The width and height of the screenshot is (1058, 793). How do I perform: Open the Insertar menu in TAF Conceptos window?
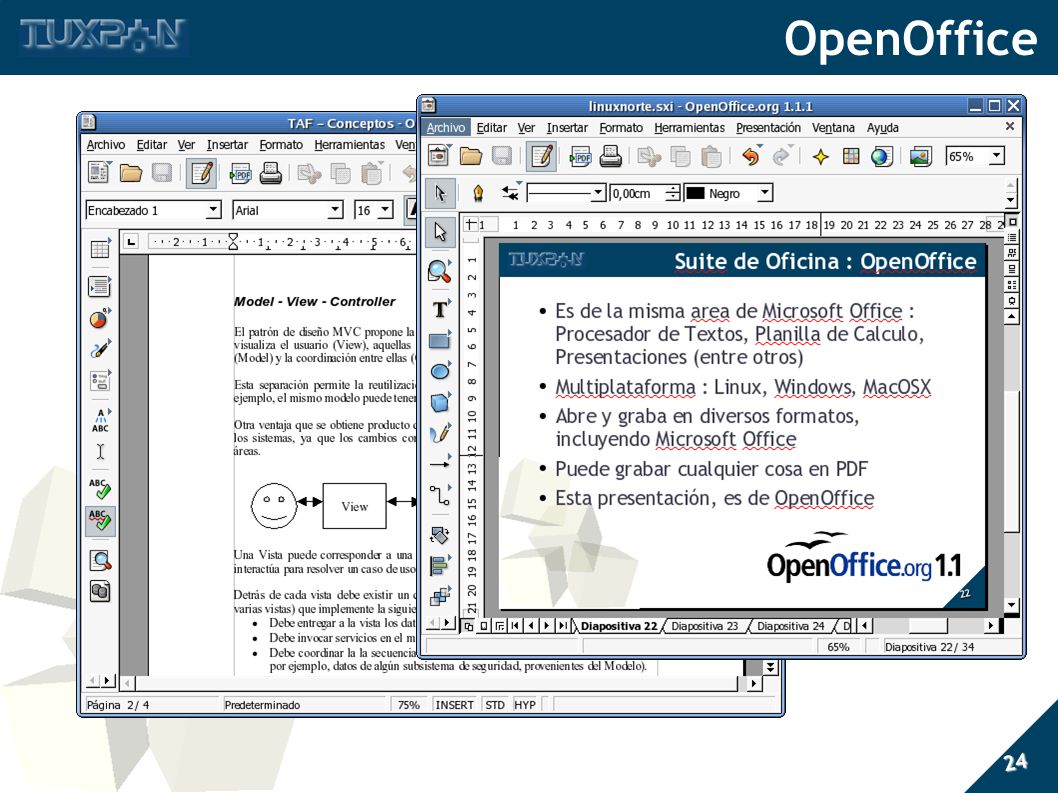click(227, 144)
